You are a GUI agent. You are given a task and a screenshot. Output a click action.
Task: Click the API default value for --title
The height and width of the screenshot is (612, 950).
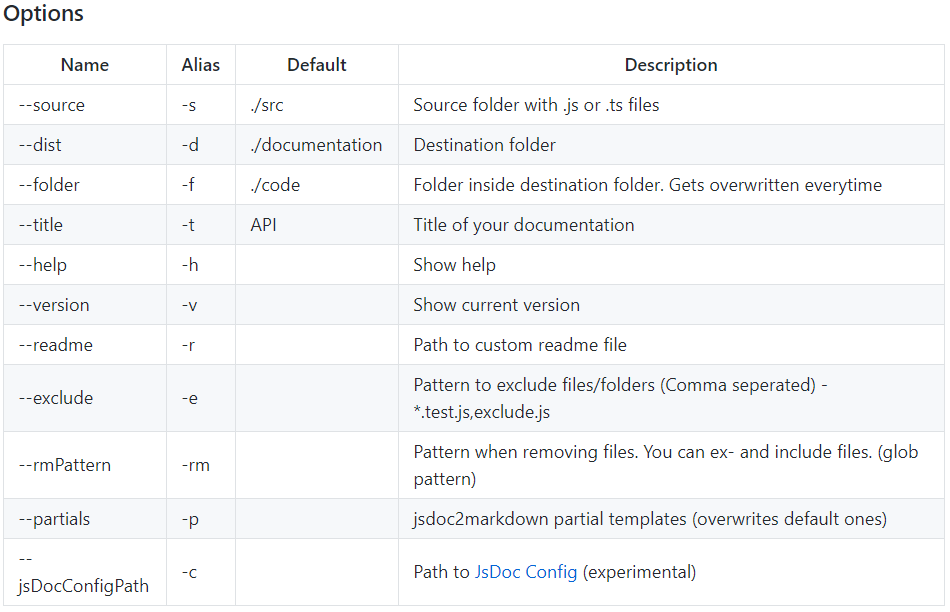pos(264,225)
